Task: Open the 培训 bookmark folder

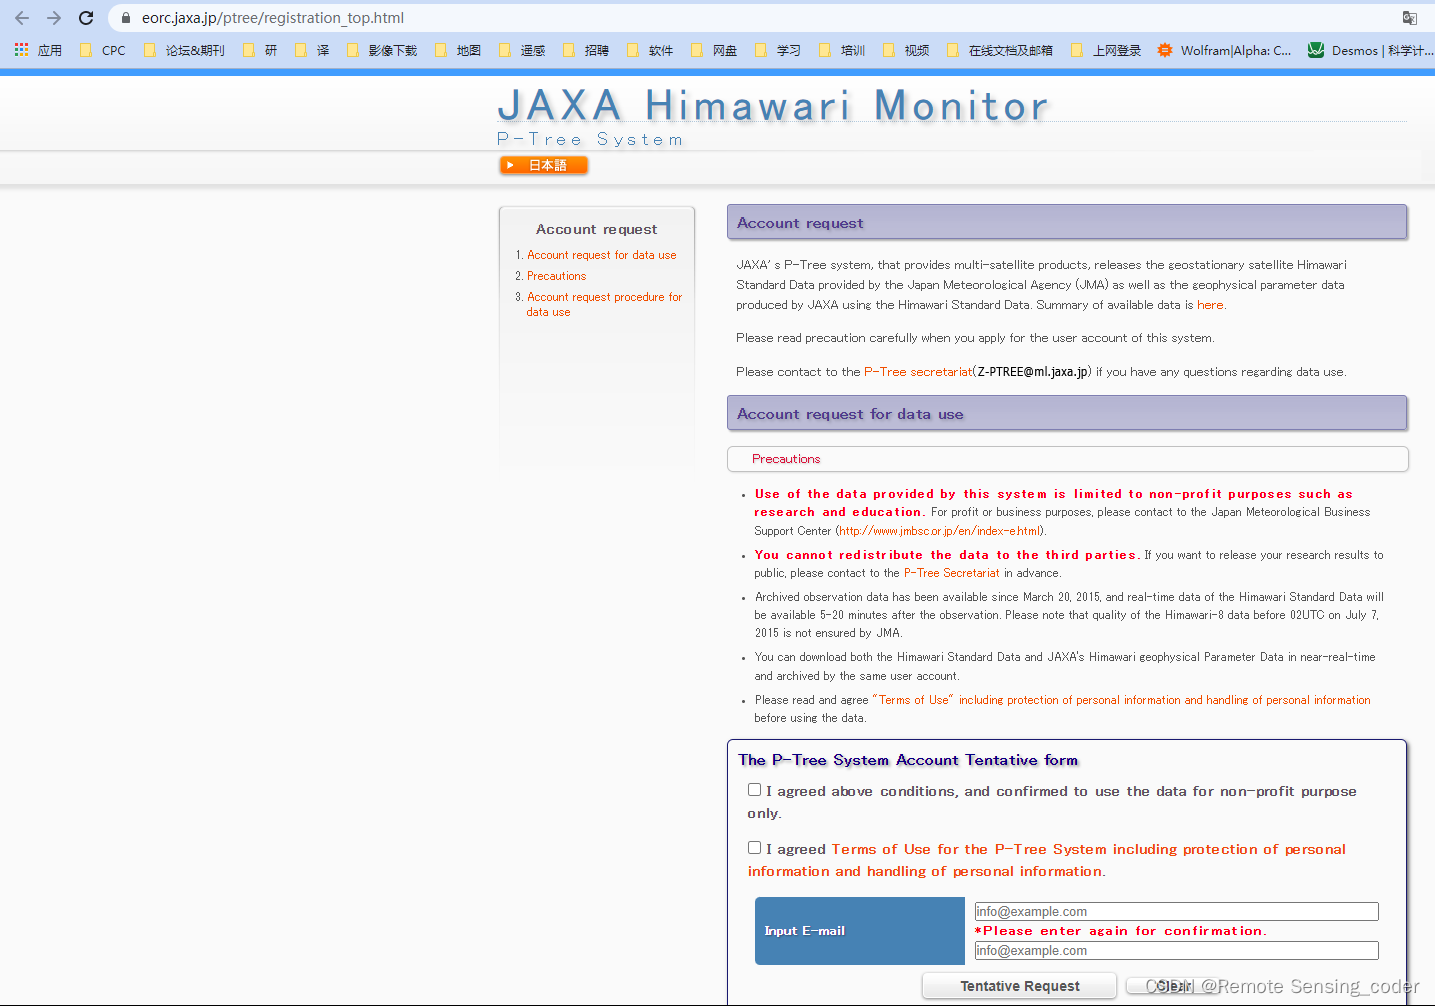Action: [842, 50]
